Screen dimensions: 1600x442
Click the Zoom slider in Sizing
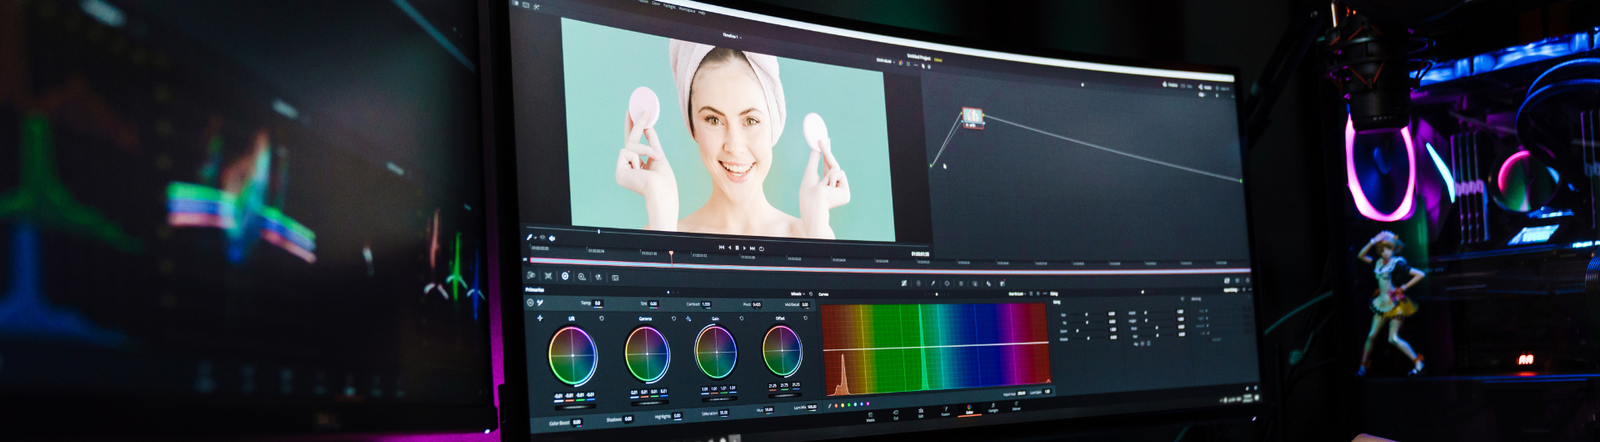1088,330
